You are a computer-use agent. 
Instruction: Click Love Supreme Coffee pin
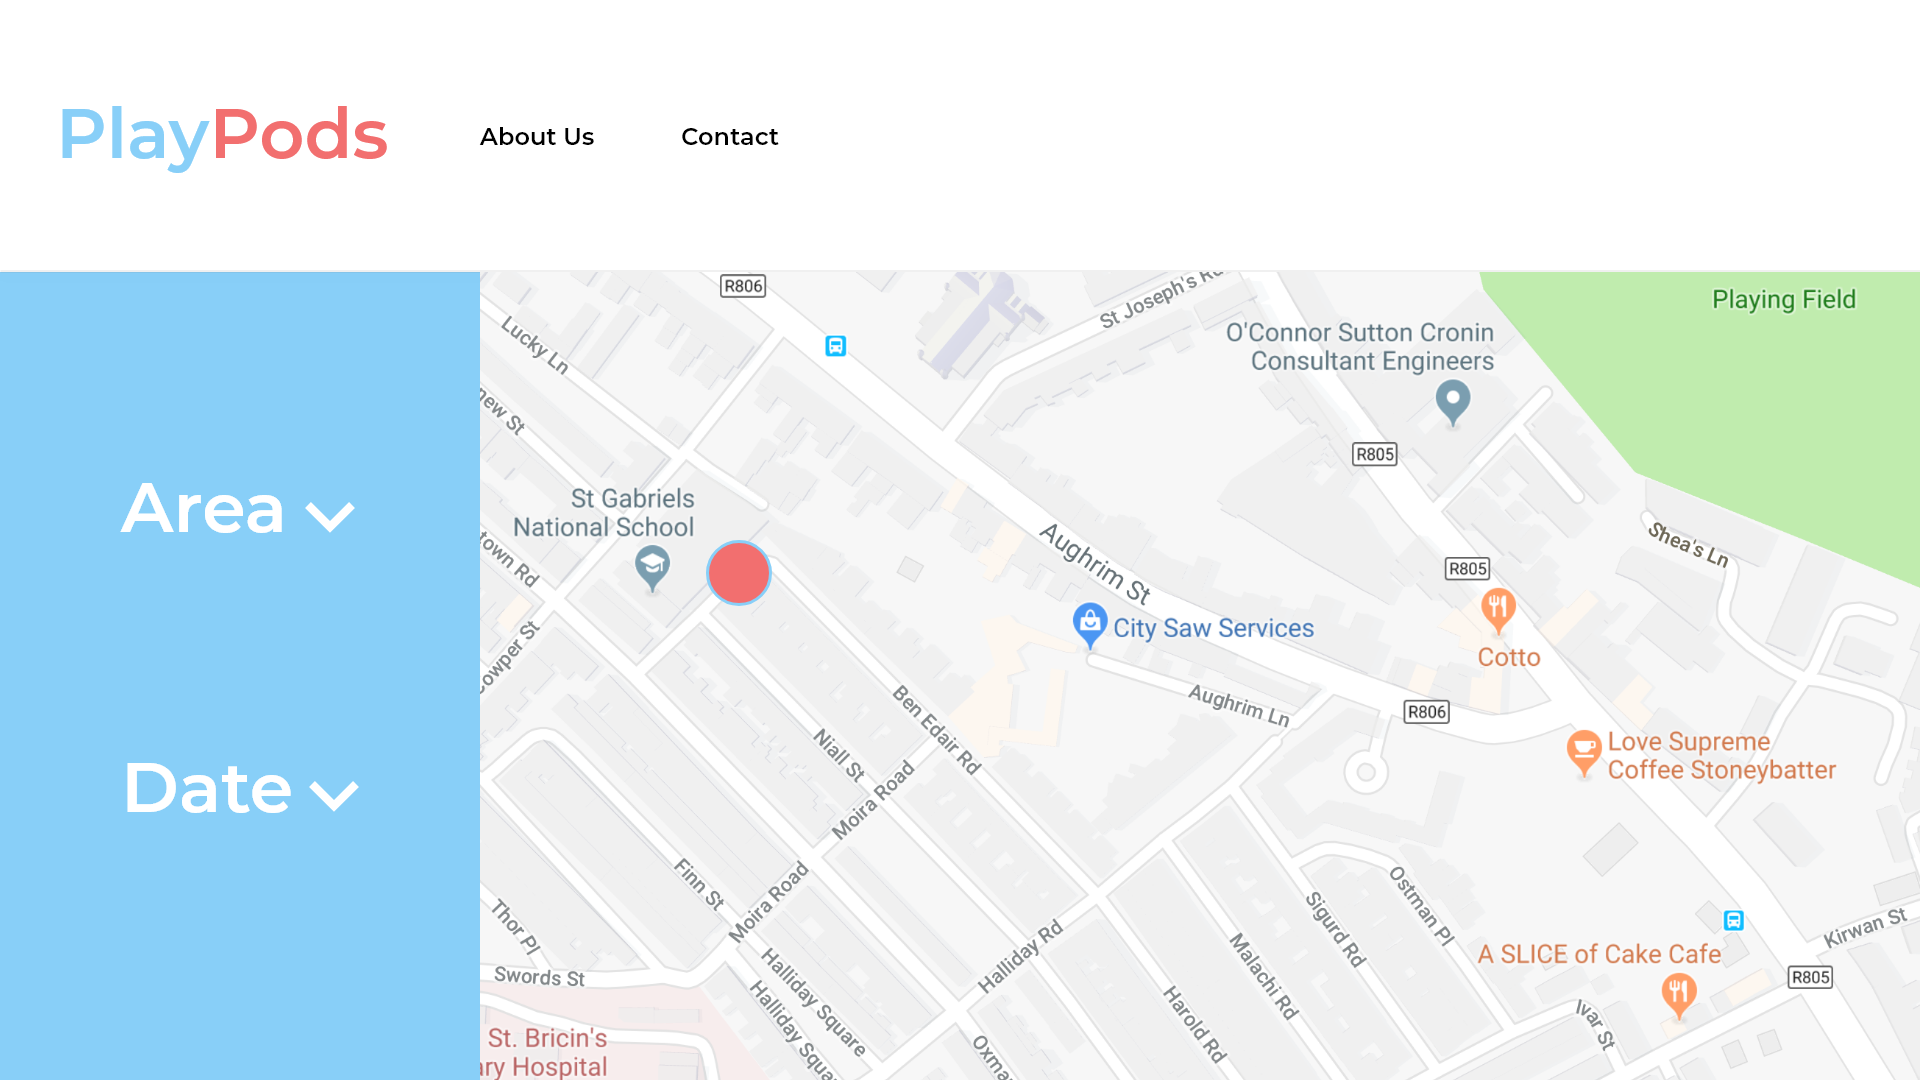(1584, 752)
